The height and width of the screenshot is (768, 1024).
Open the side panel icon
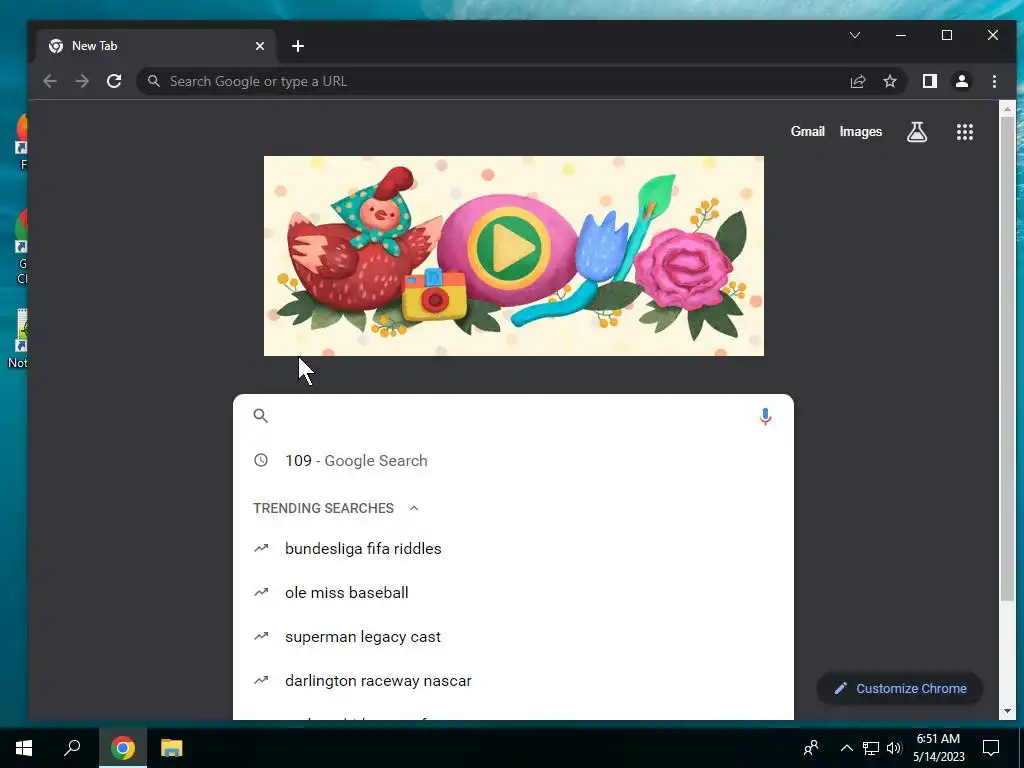point(929,81)
